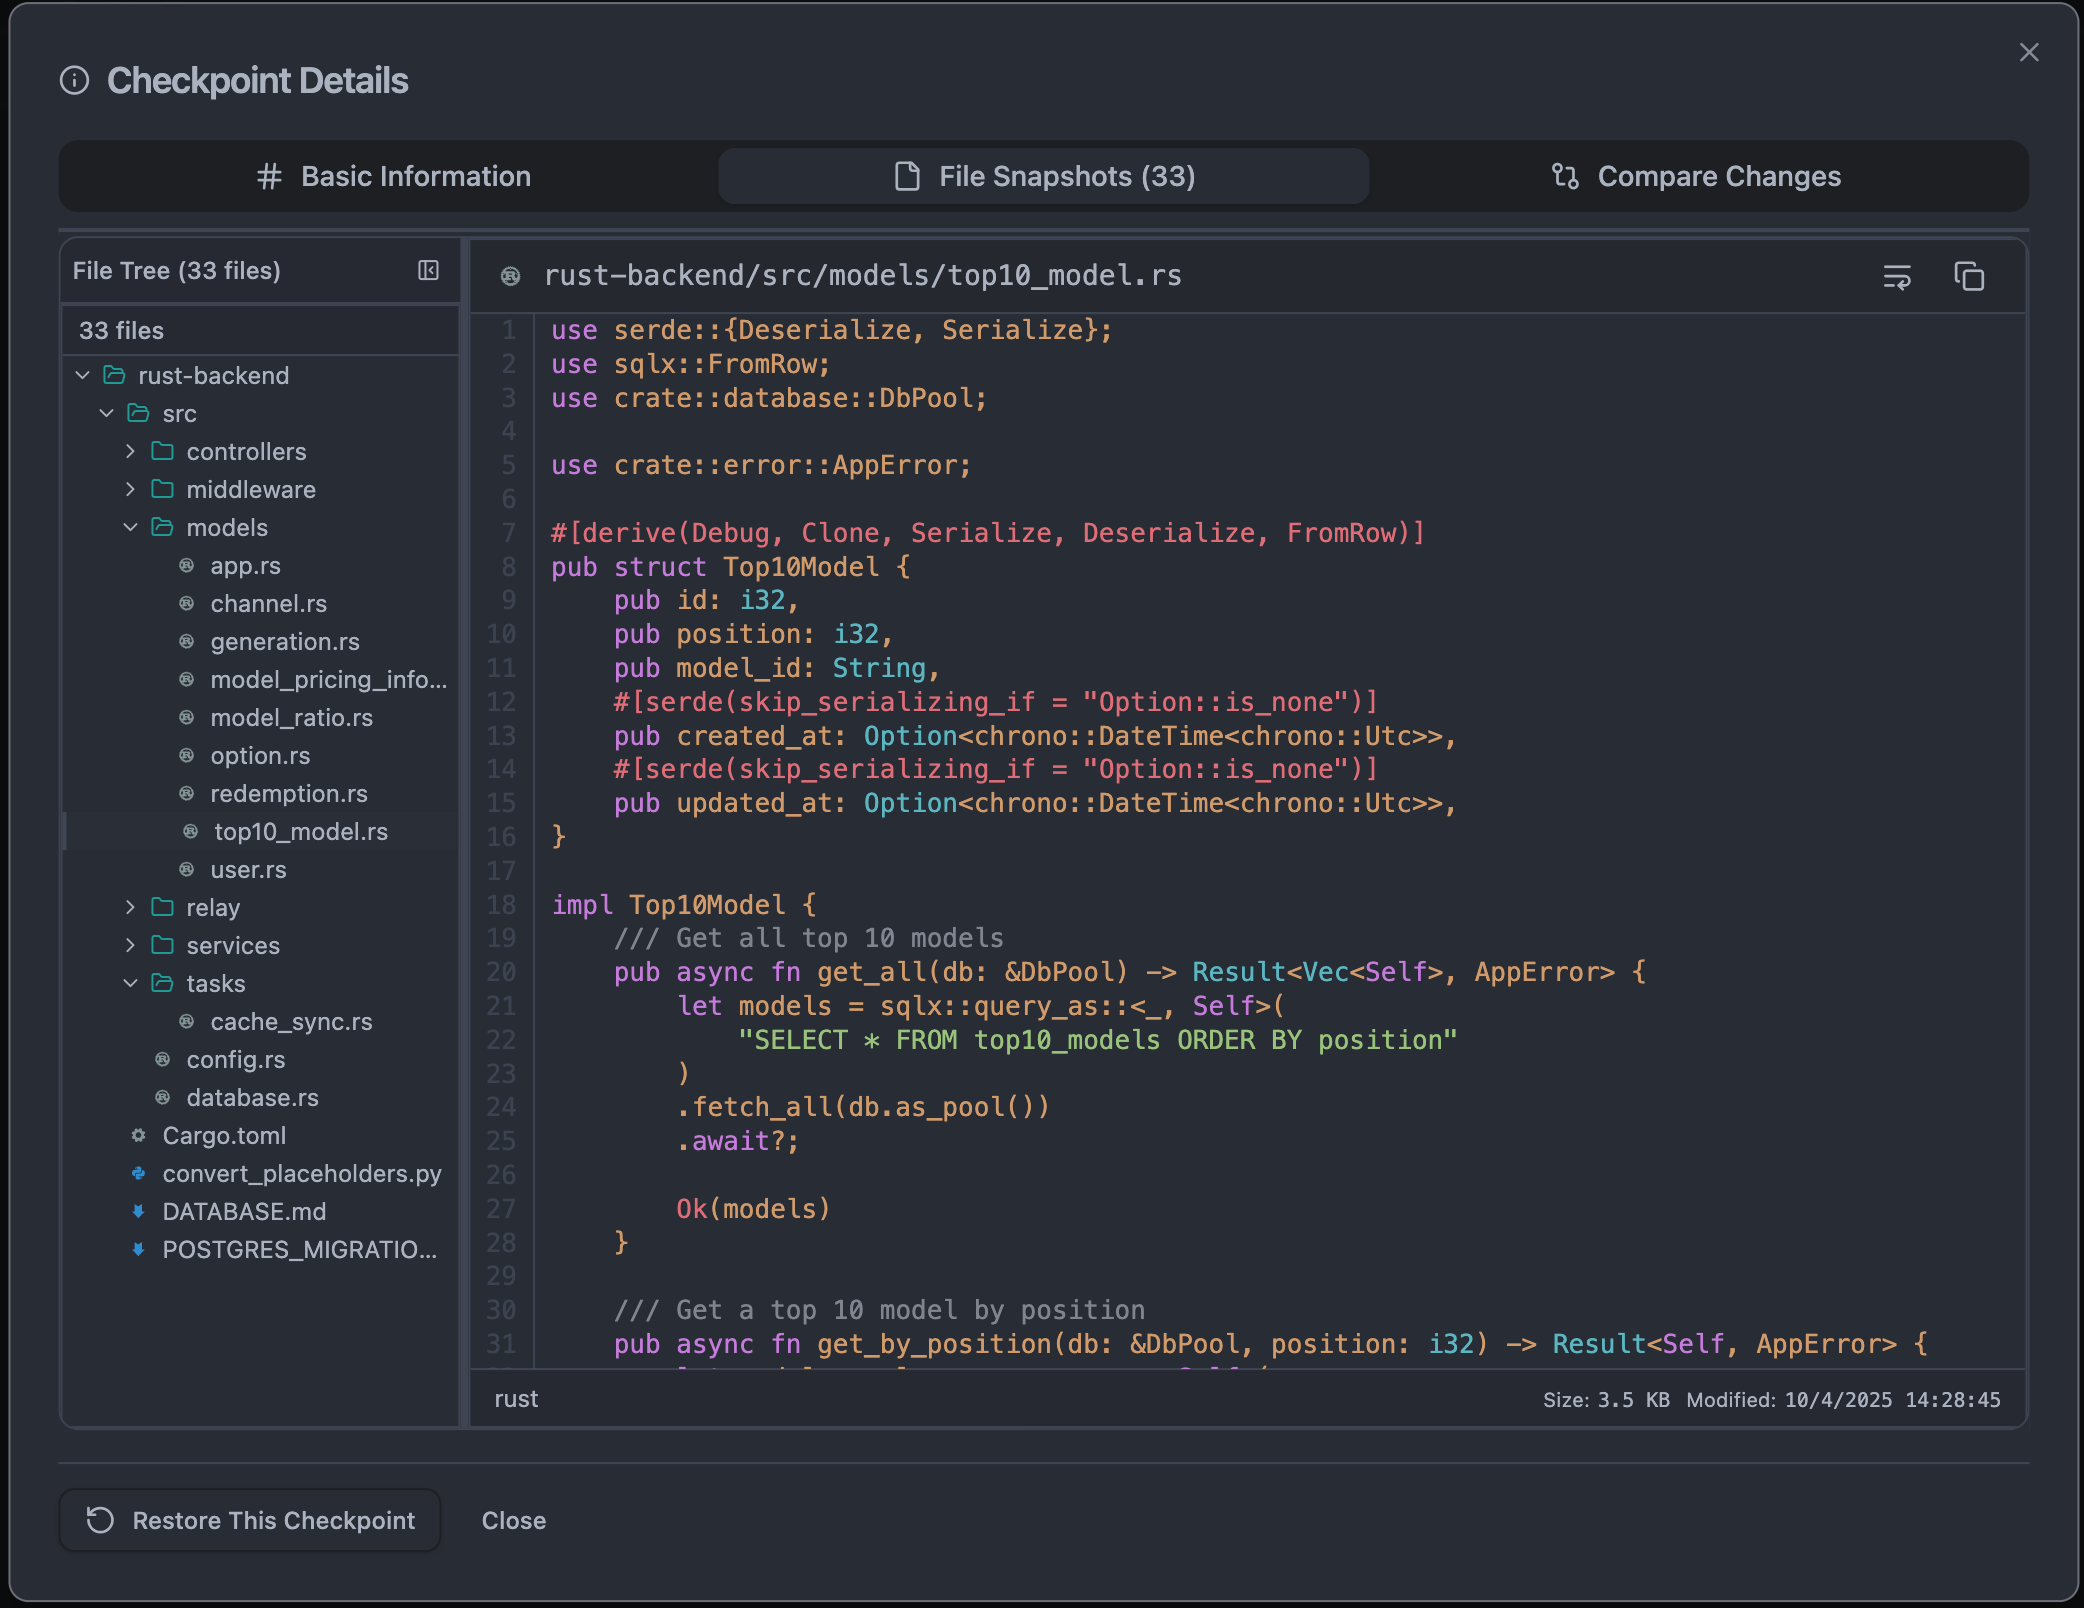2084x1608 pixels.
Task: Click the Close text button
Action: [513, 1520]
